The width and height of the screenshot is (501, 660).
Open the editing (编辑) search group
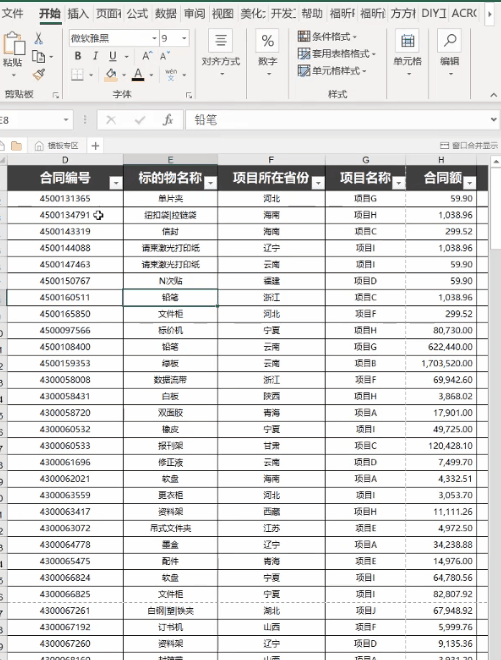[x=450, y=53]
